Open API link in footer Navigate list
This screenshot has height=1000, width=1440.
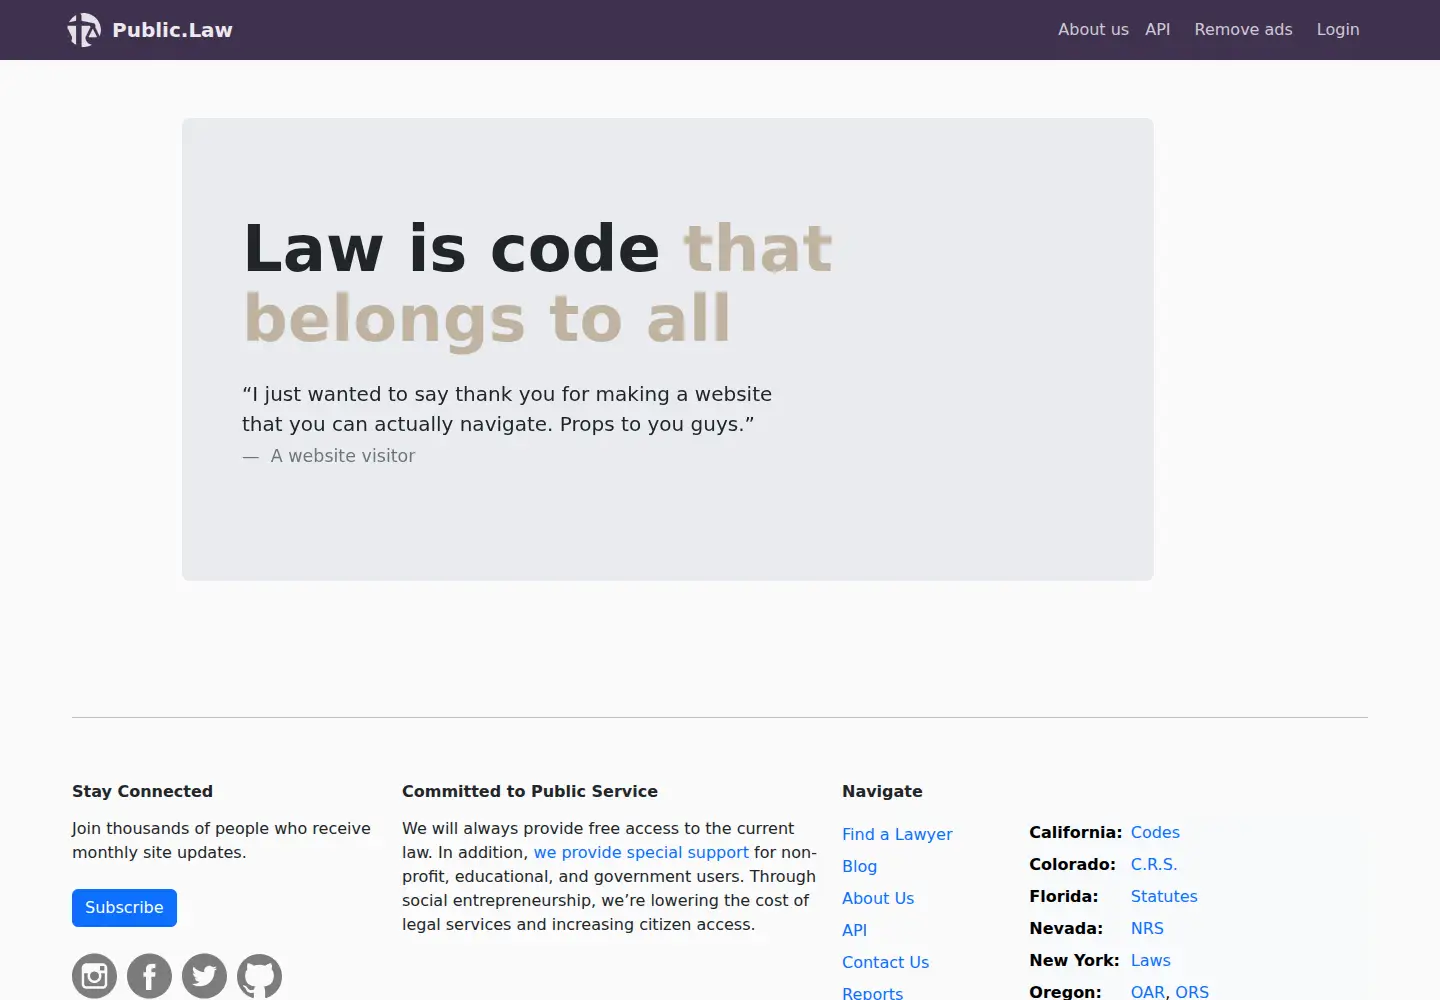(x=854, y=930)
